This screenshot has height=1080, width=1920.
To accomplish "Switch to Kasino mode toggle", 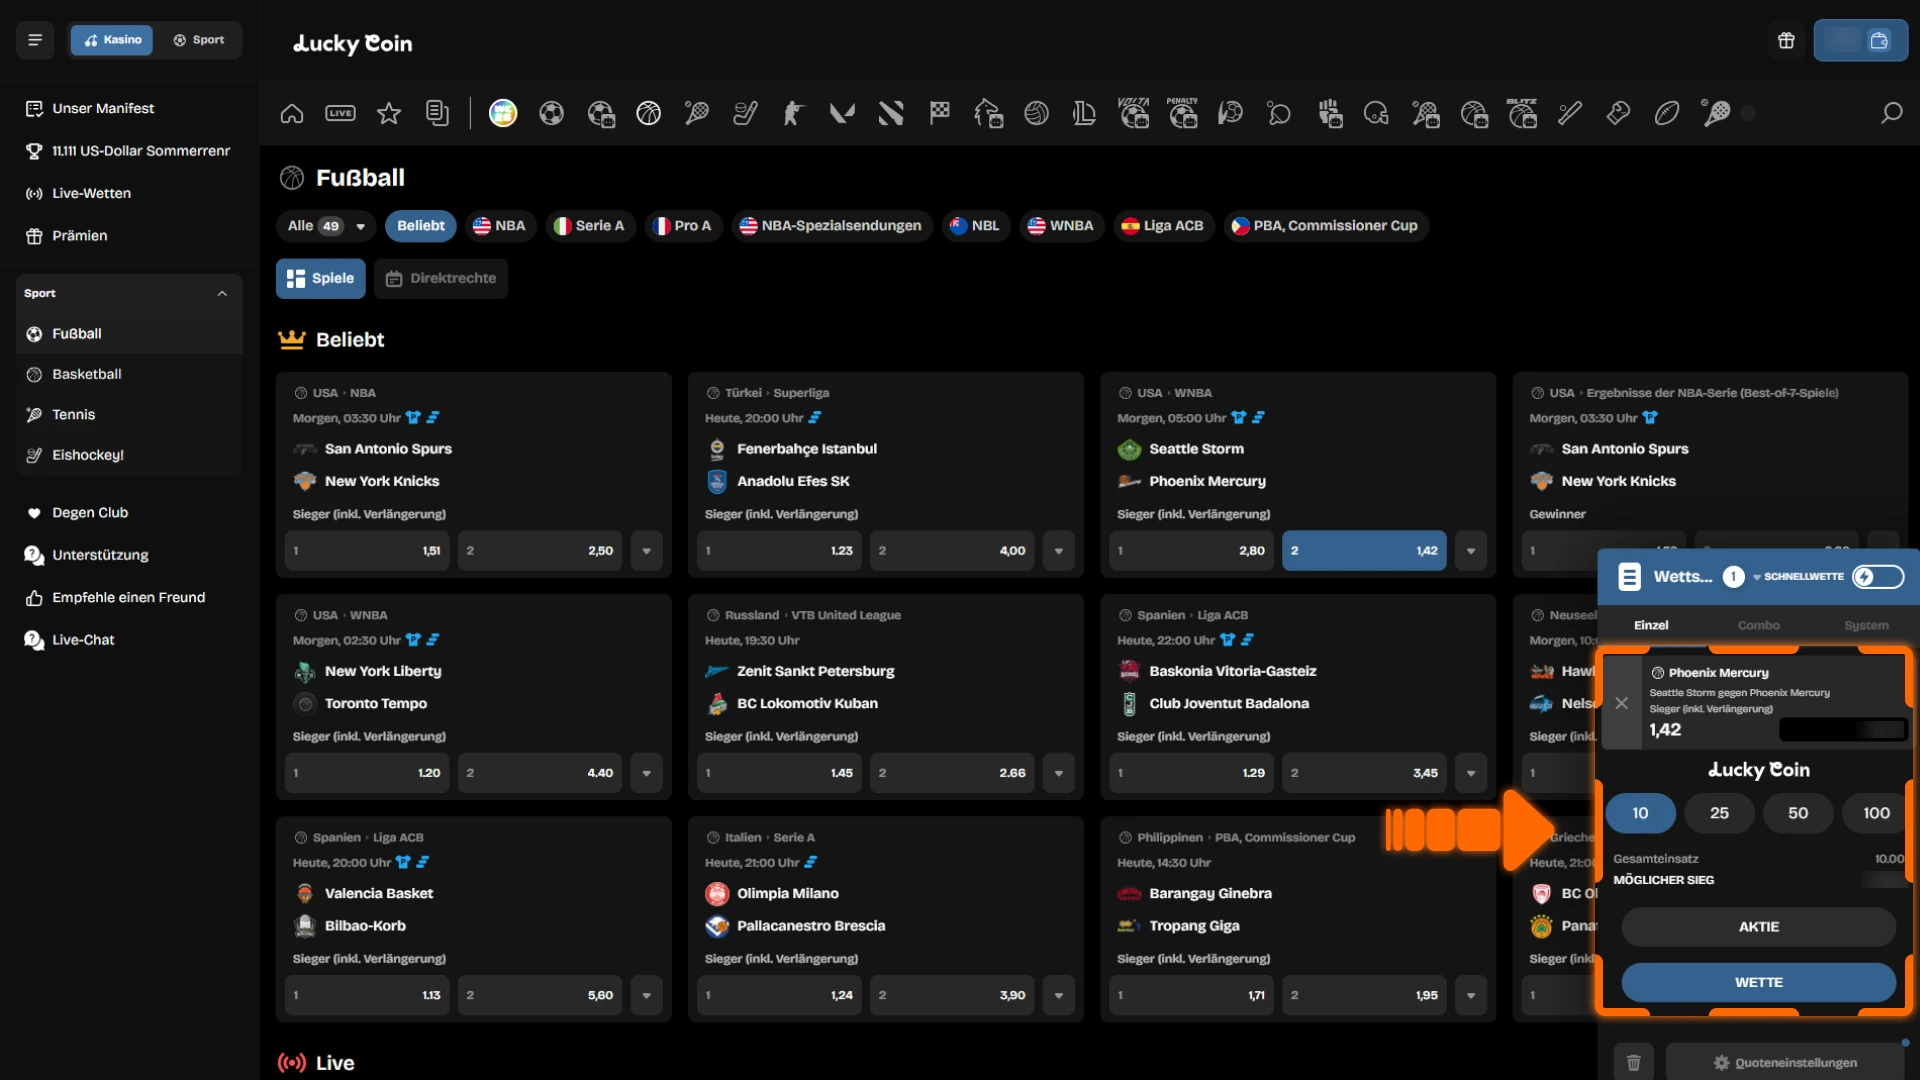I will tap(112, 40).
